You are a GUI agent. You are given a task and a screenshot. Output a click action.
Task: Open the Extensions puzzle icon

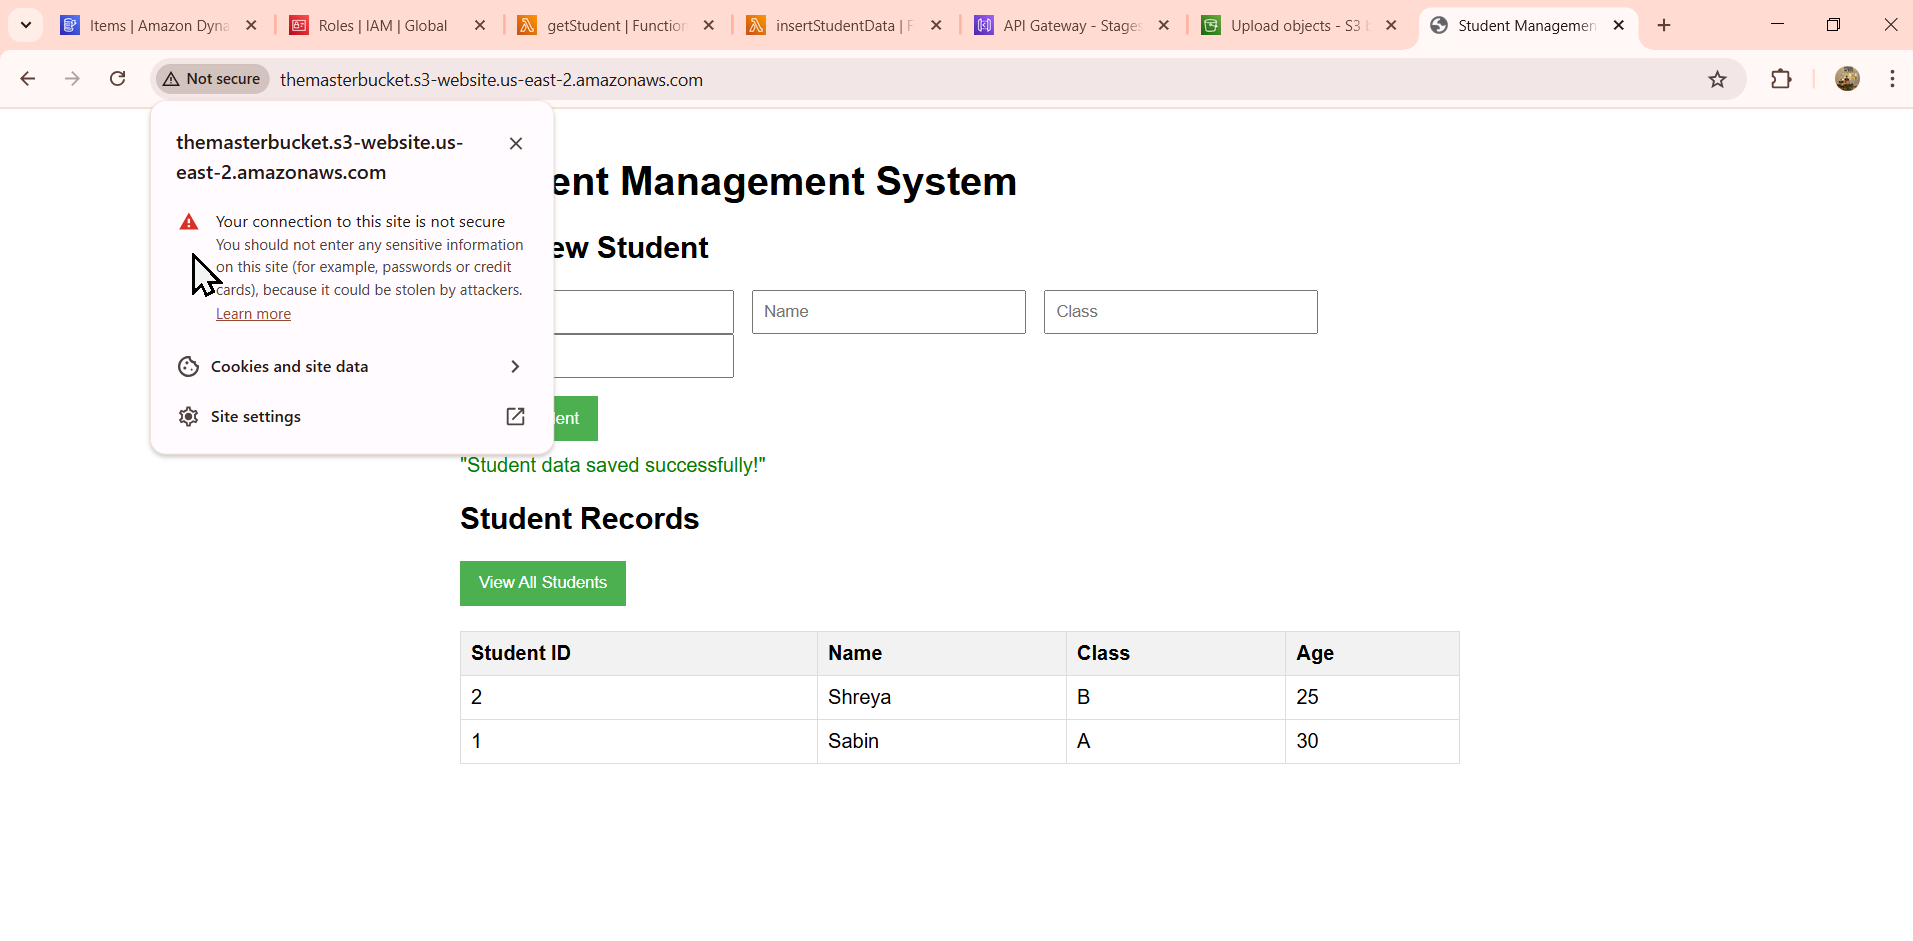point(1781,79)
